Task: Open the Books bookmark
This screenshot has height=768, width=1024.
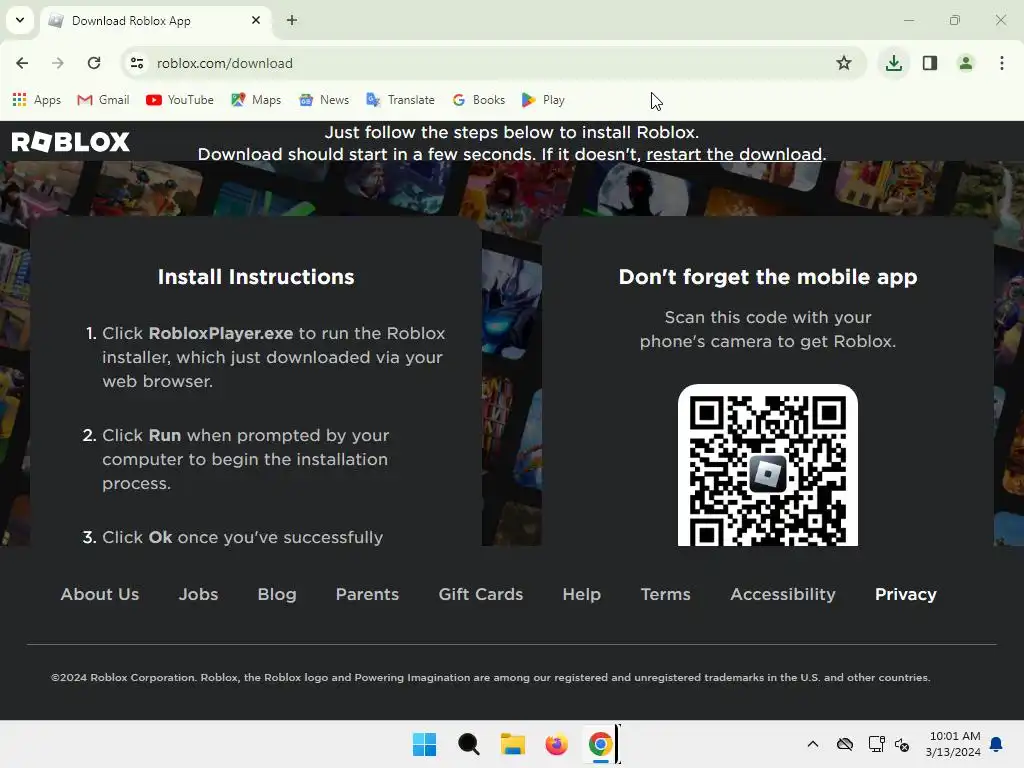Action: pos(479,100)
